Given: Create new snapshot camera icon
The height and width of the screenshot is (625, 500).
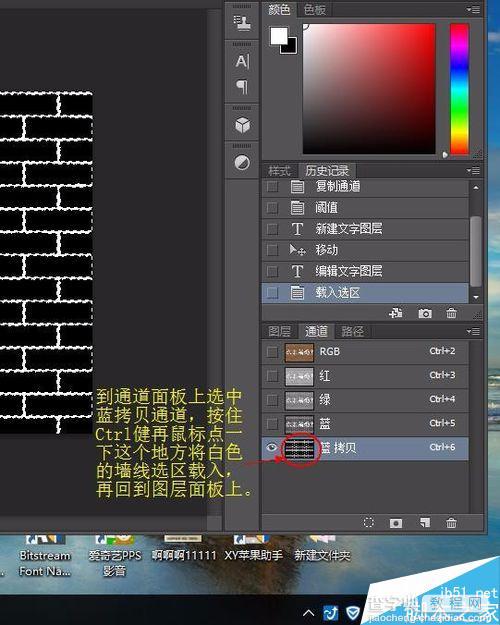Looking at the screenshot, I should coord(425,314).
